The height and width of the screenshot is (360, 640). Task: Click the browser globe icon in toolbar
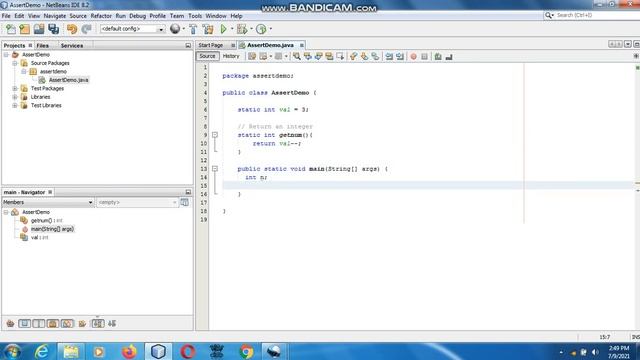(x=175, y=29)
